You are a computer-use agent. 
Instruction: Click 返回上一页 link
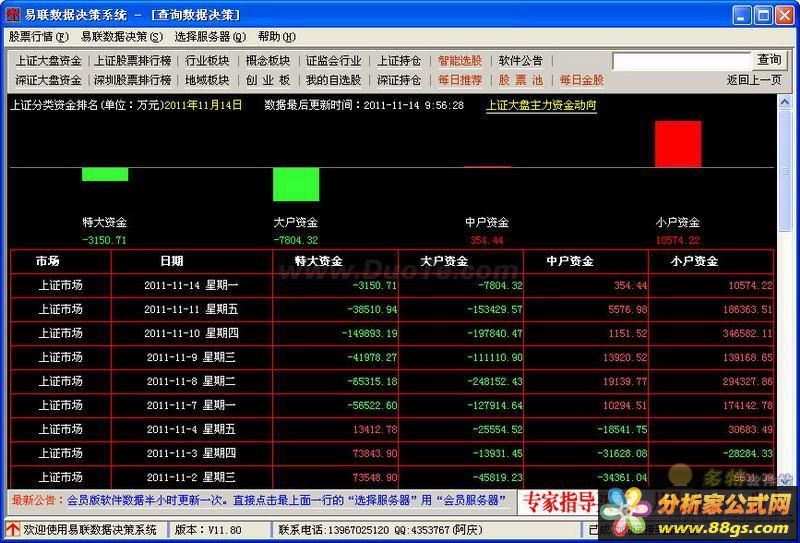pyautogui.click(x=754, y=80)
